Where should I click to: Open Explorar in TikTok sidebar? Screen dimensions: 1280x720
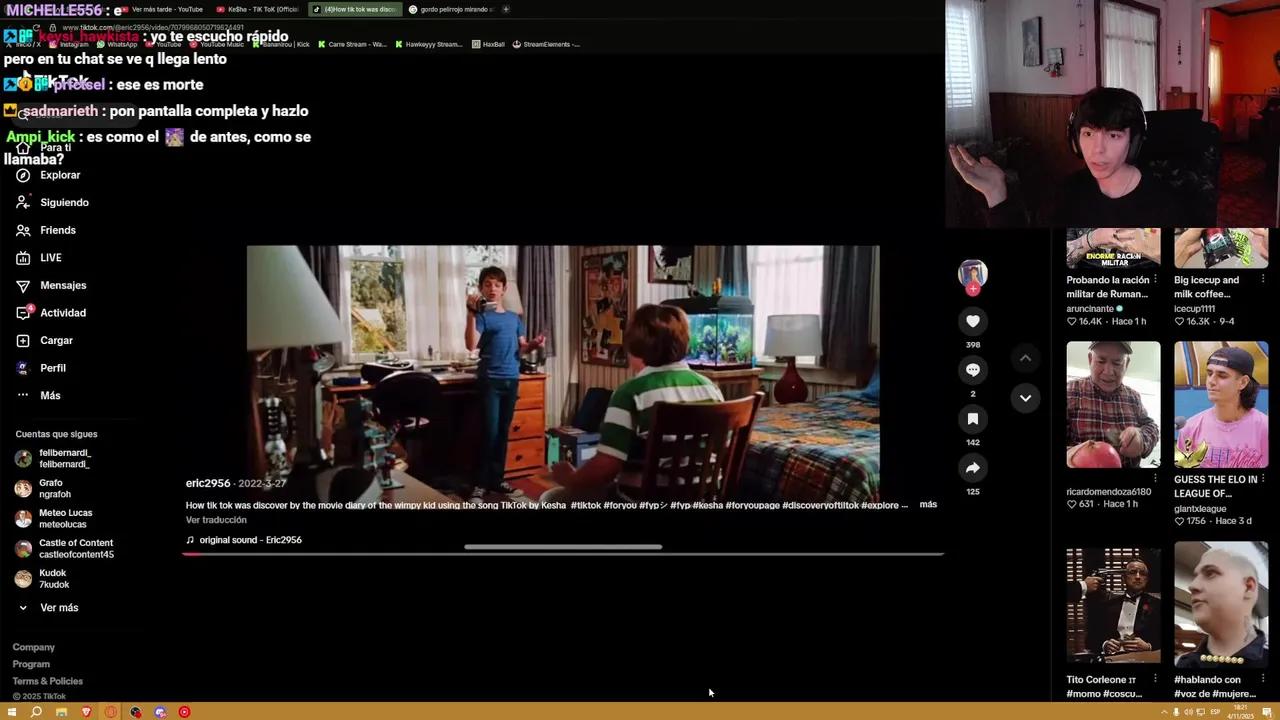[x=48, y=175]
